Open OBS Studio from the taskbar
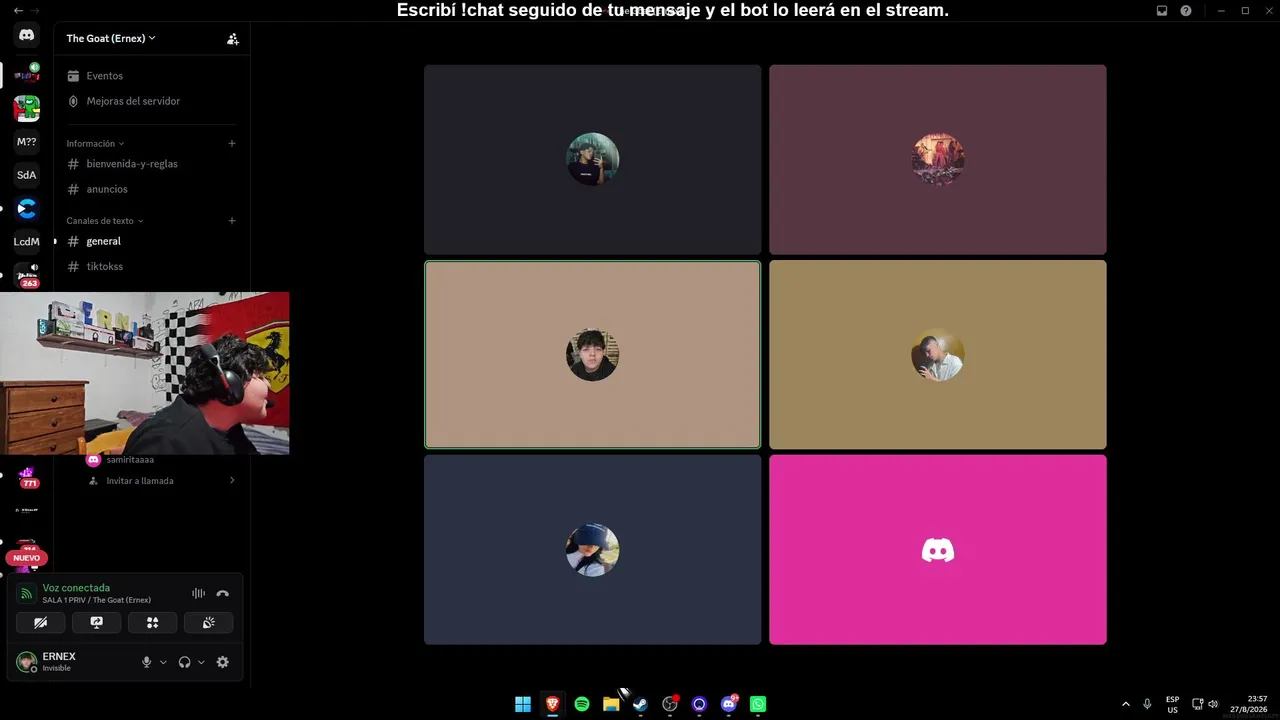This screenshot has width=1280, height=720. 670,704
